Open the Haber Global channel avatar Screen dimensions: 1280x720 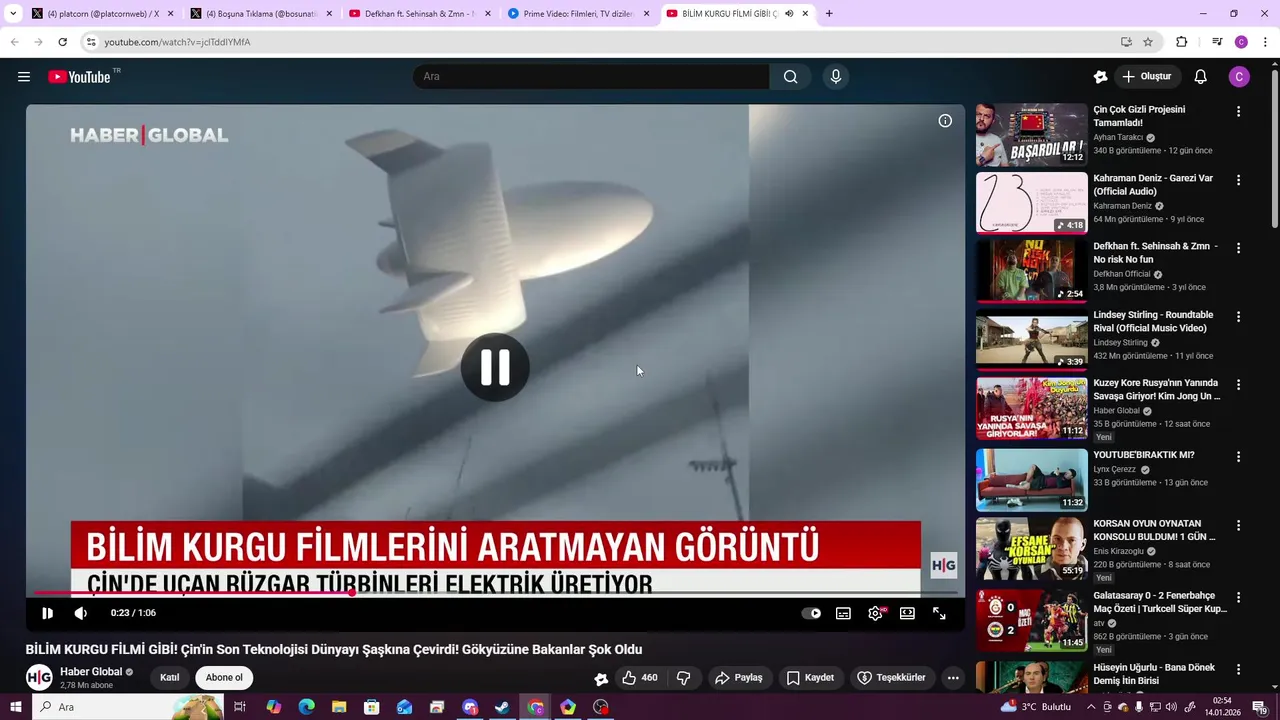[39, 678]
